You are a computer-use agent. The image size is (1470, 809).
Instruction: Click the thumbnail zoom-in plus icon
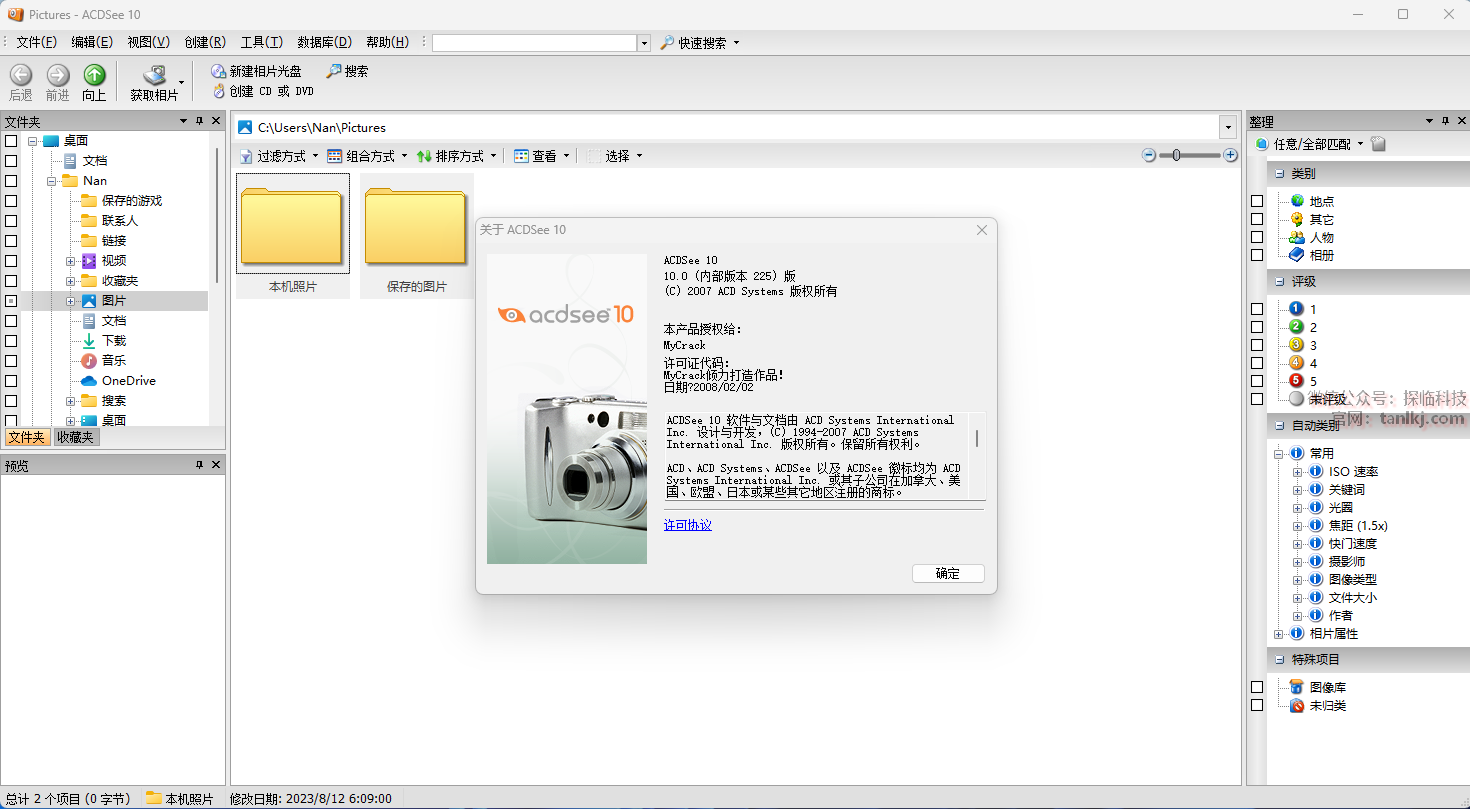(1231, 155)
